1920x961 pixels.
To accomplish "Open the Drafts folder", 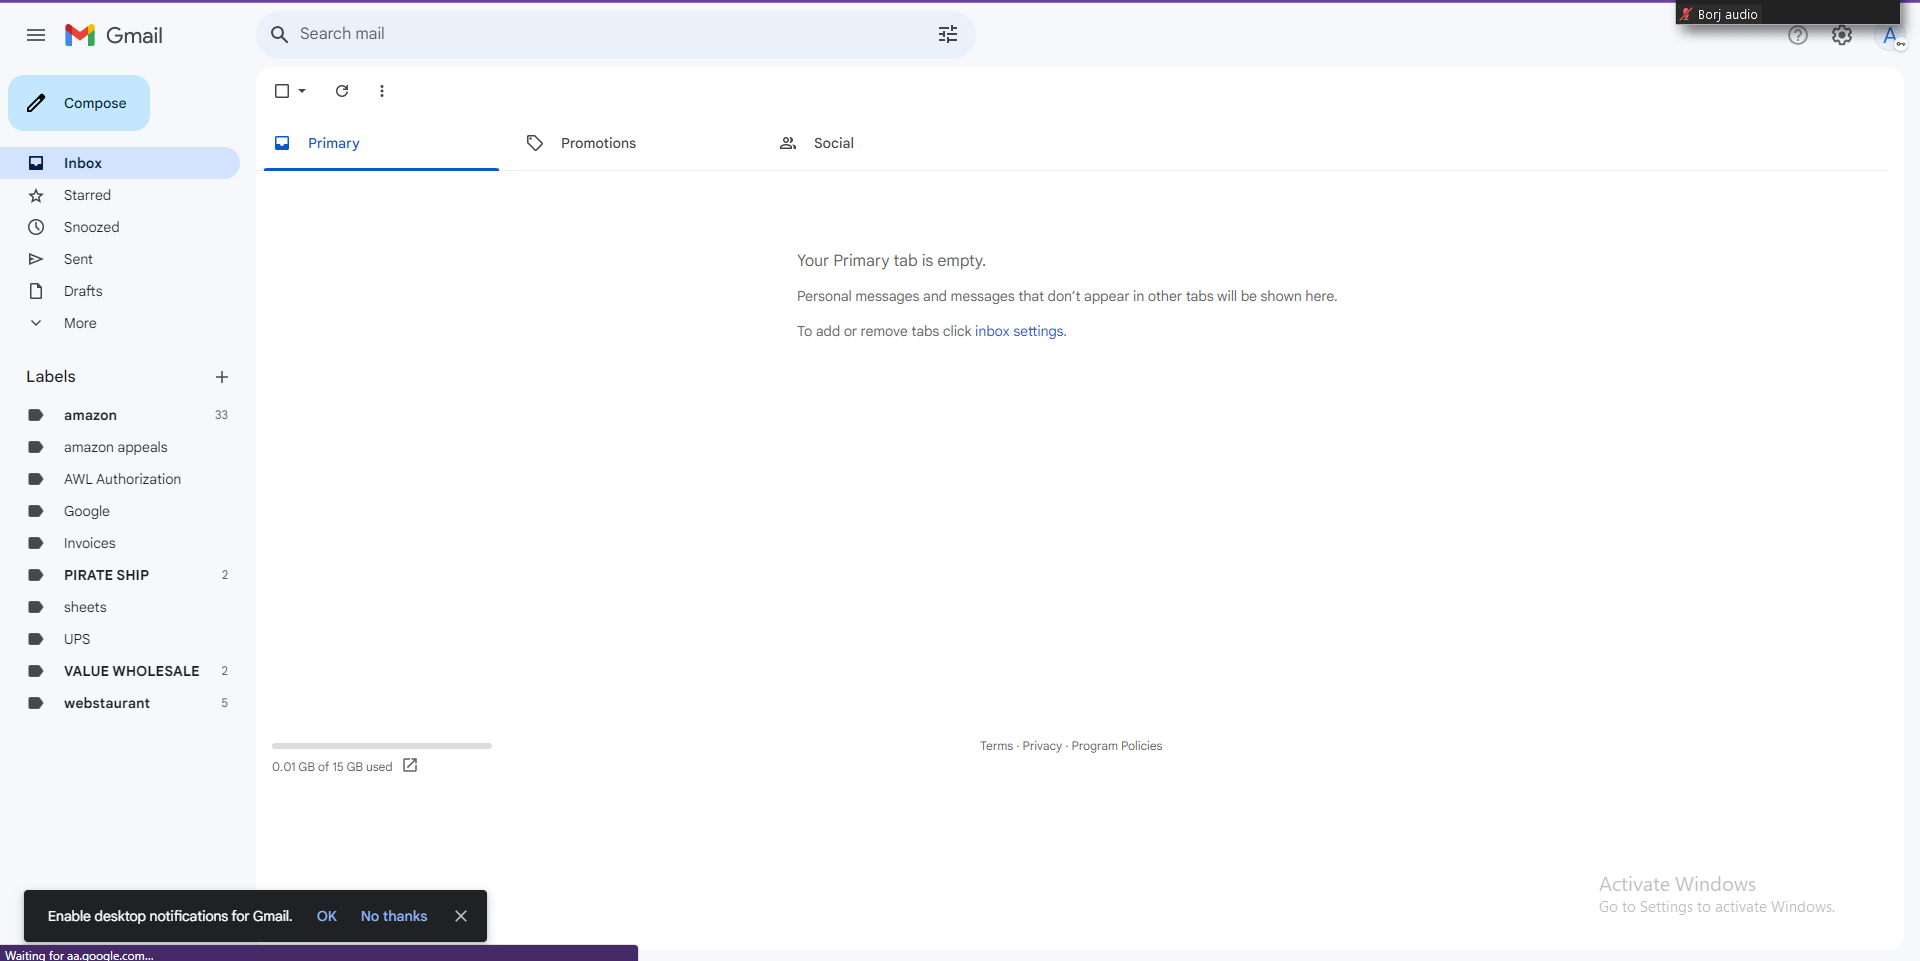I will point(120,291).
